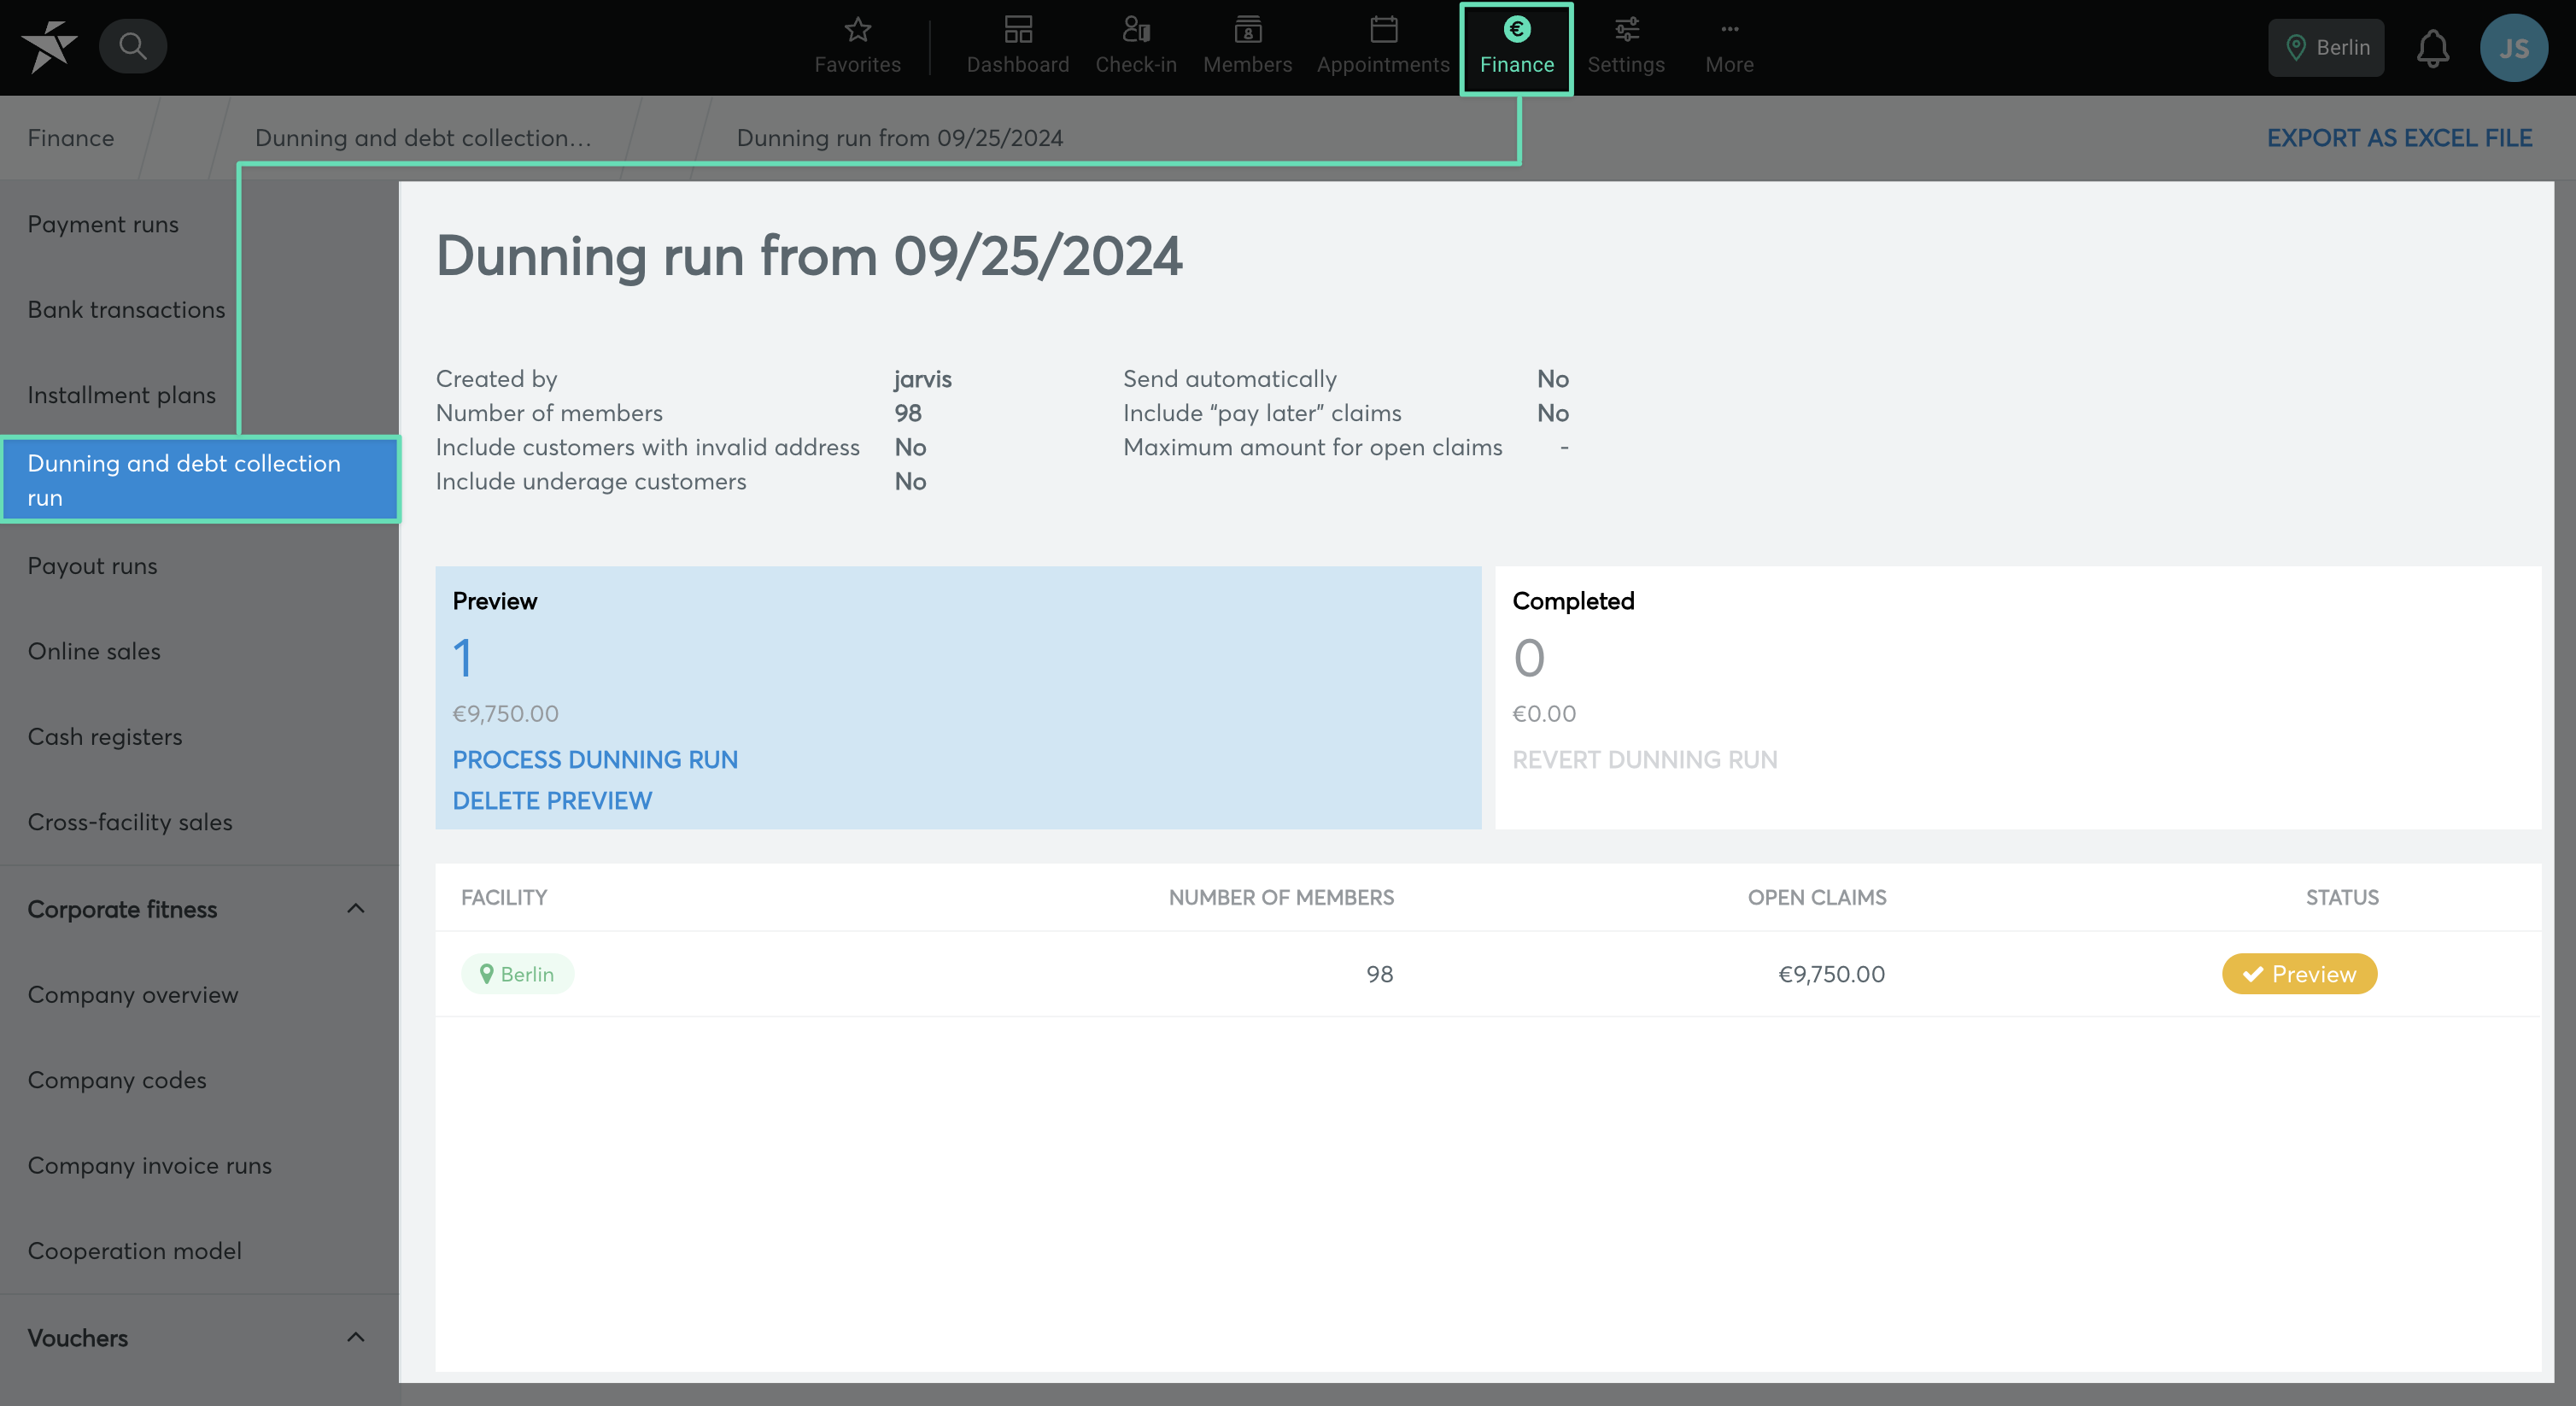Click the page title Dunning run from 09/25/2024
The image size is (2576, 1406).
[x=809, y=256]
